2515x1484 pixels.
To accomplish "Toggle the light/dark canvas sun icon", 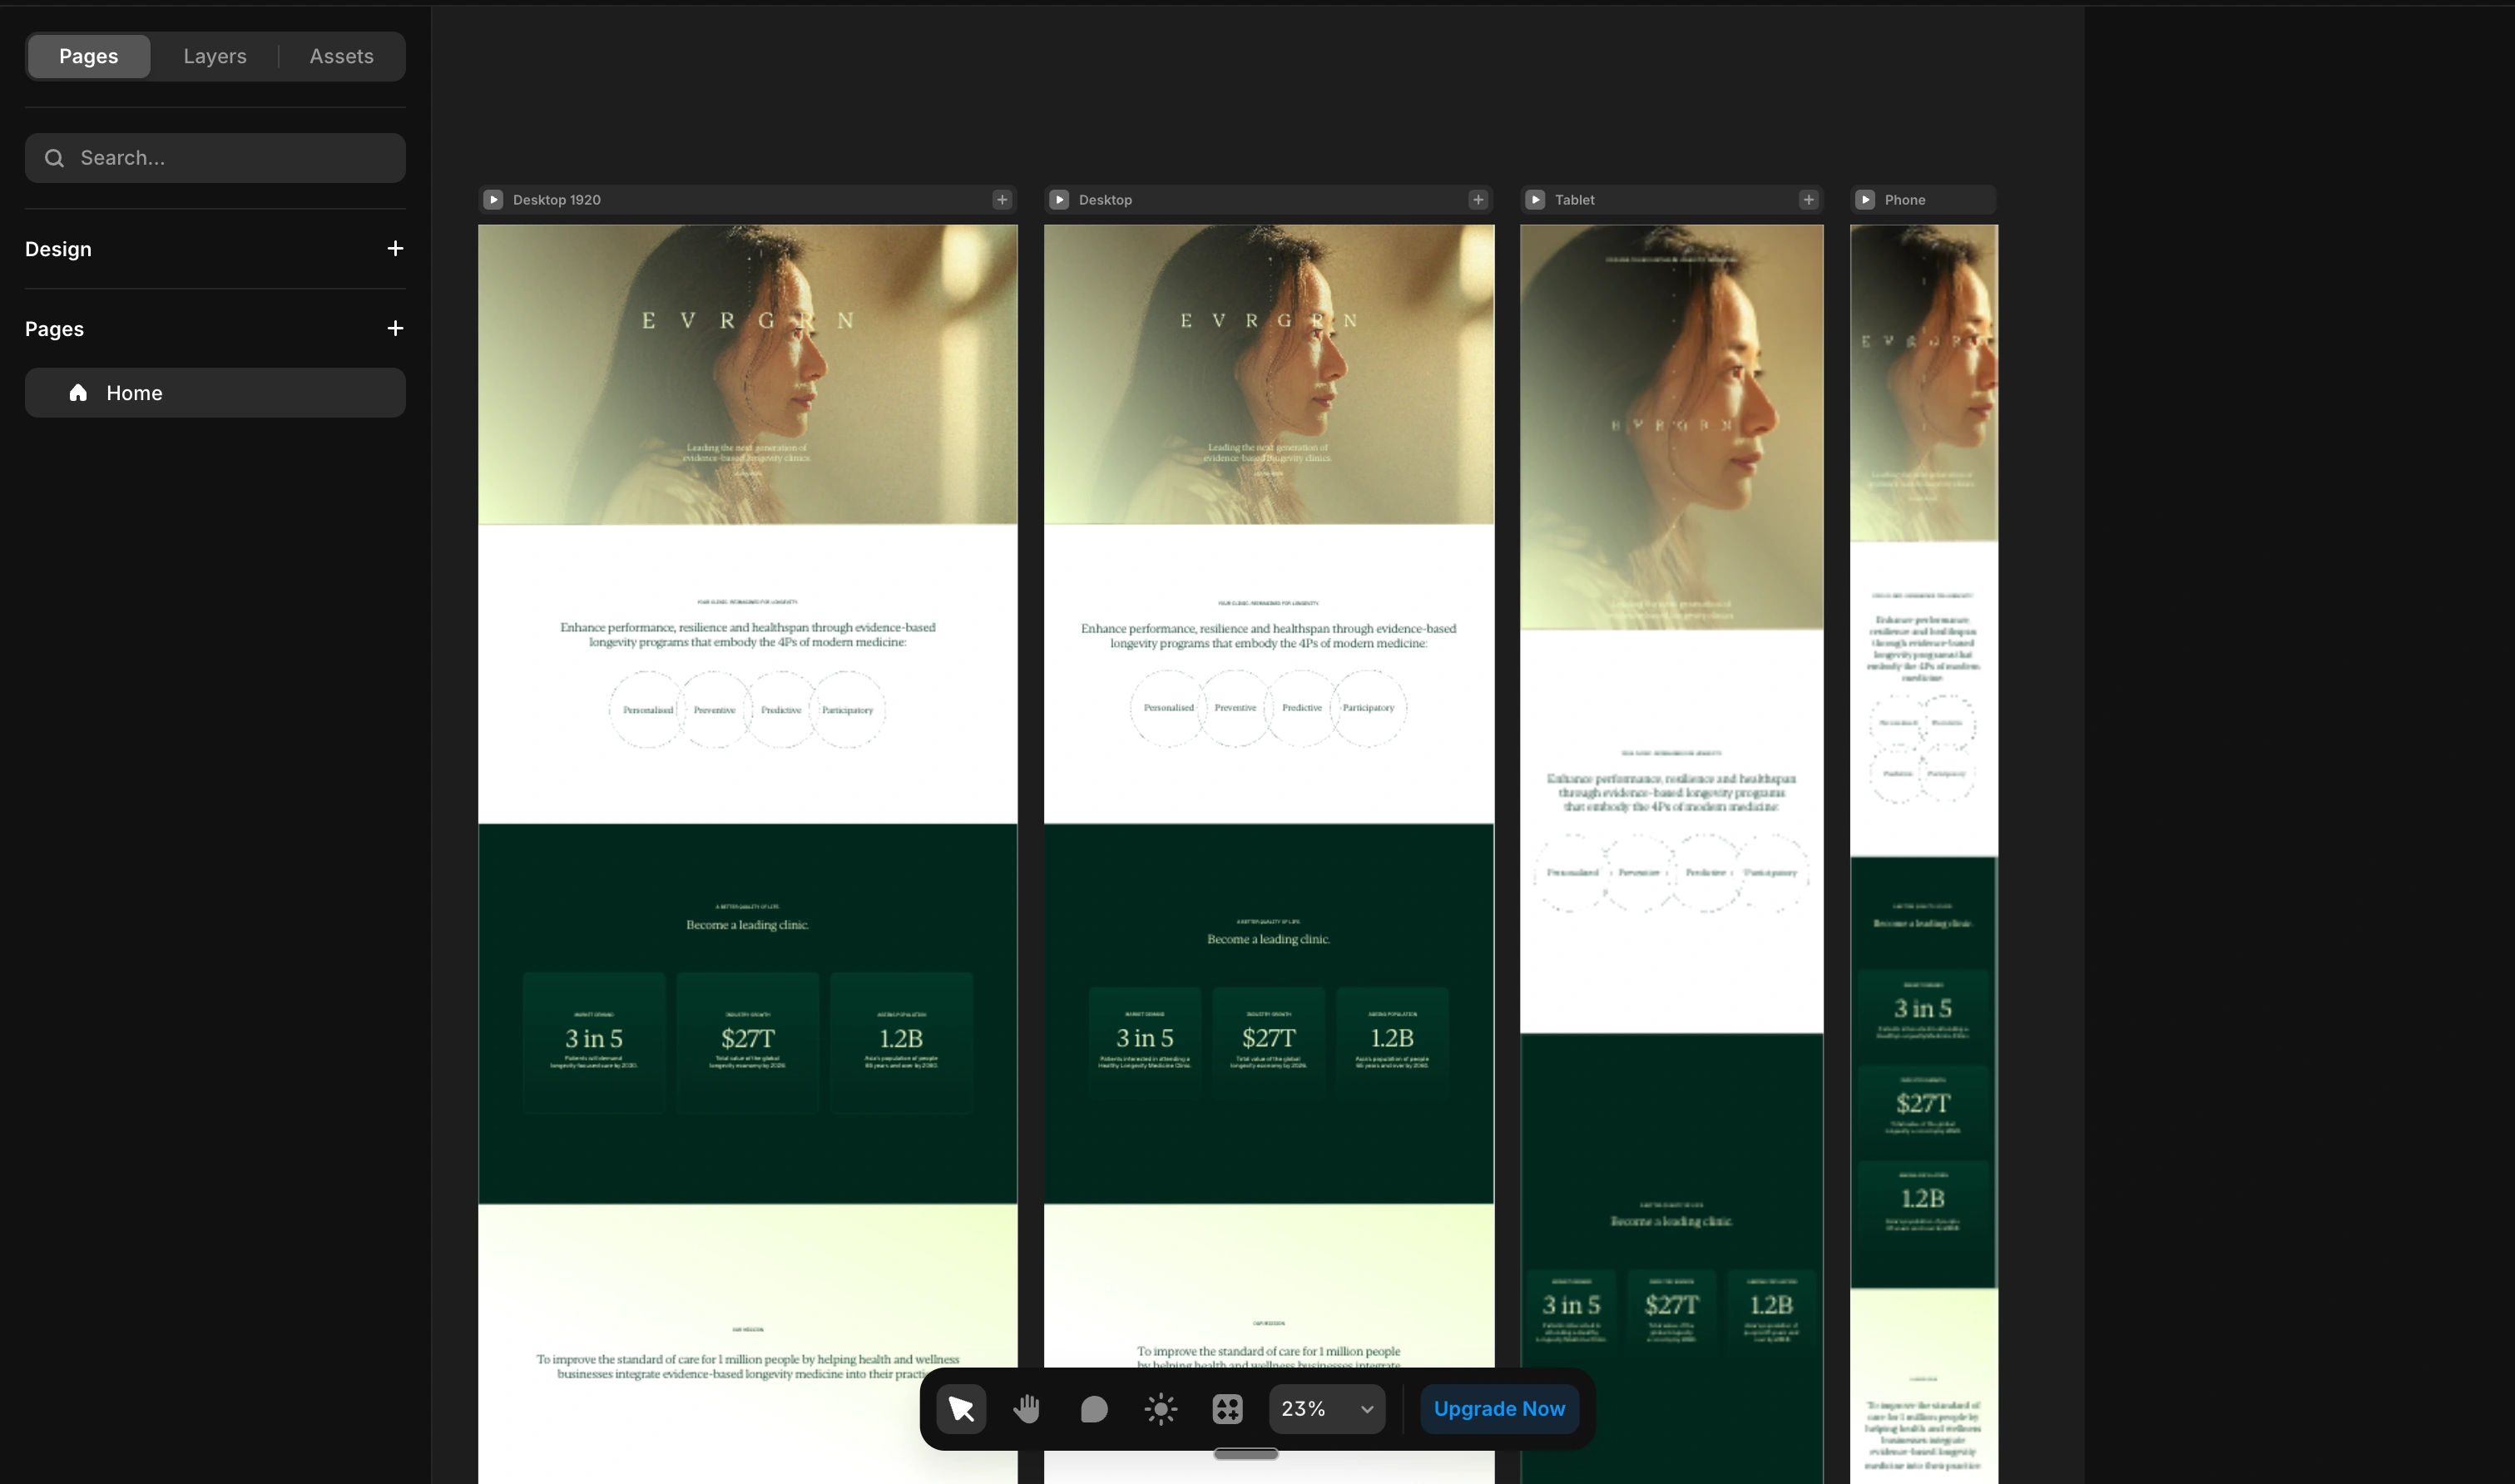I will [x=1160, y=1408].
